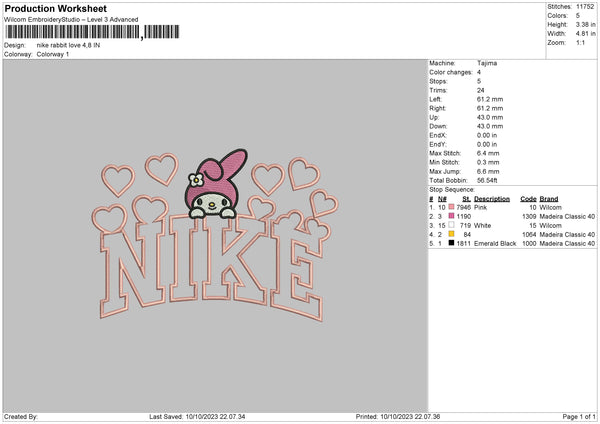
Task: Select the yellow swatch beside 84 stitches
Action: (452, 234)
